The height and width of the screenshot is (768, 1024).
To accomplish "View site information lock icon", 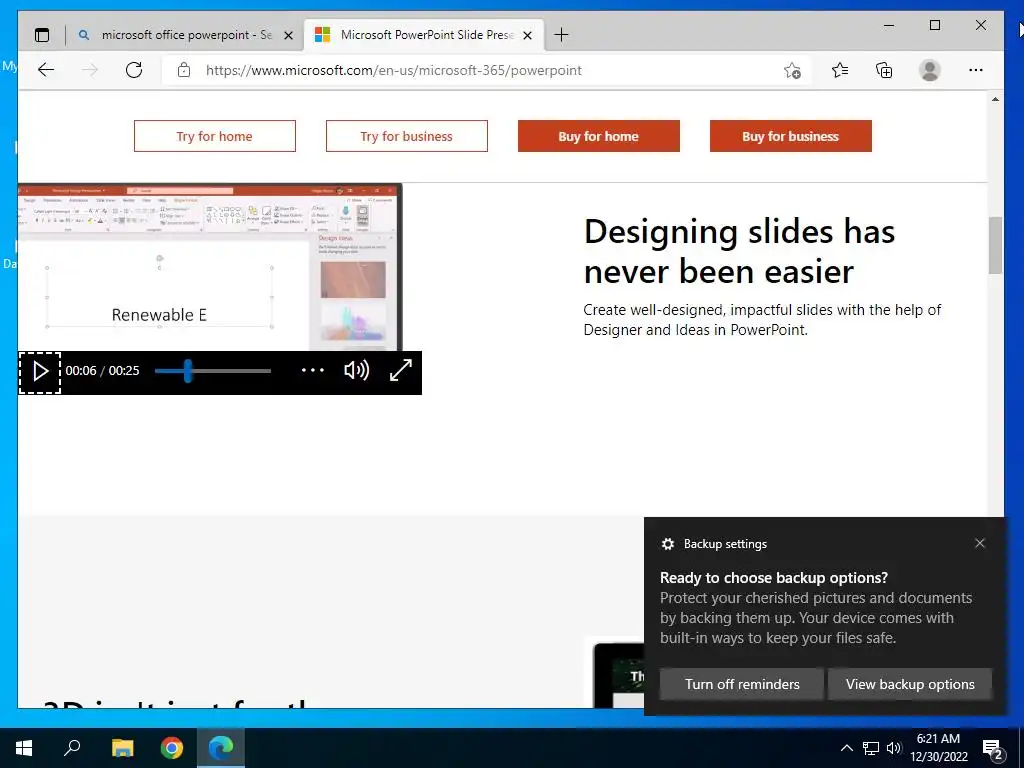I will pos(184,70).
